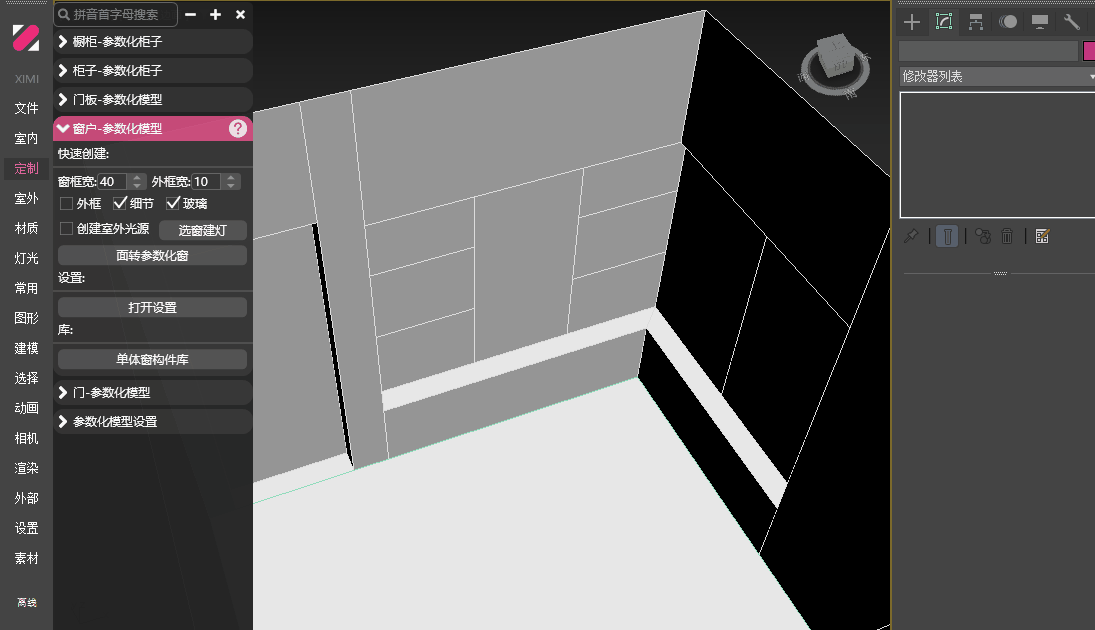1095x630 pixels.
Task: Open the 相机 sidebar menu
Action: 27,439
